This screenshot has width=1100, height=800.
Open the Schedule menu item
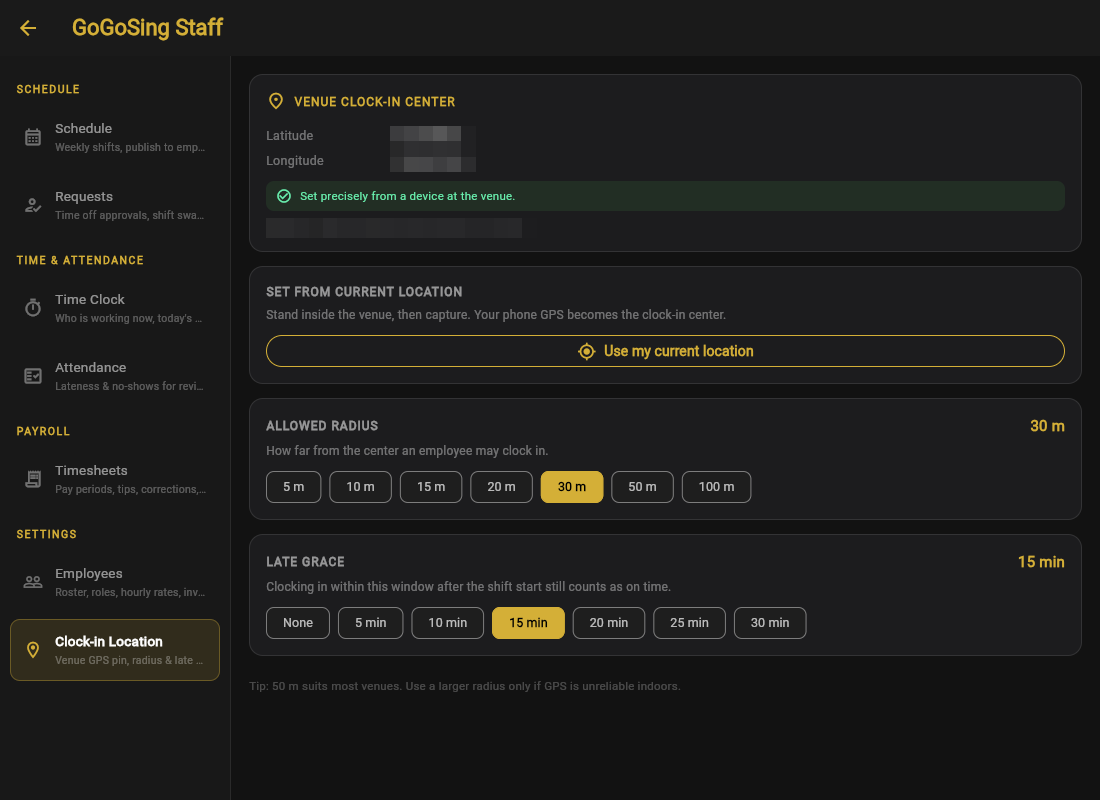tap(115, 137)
